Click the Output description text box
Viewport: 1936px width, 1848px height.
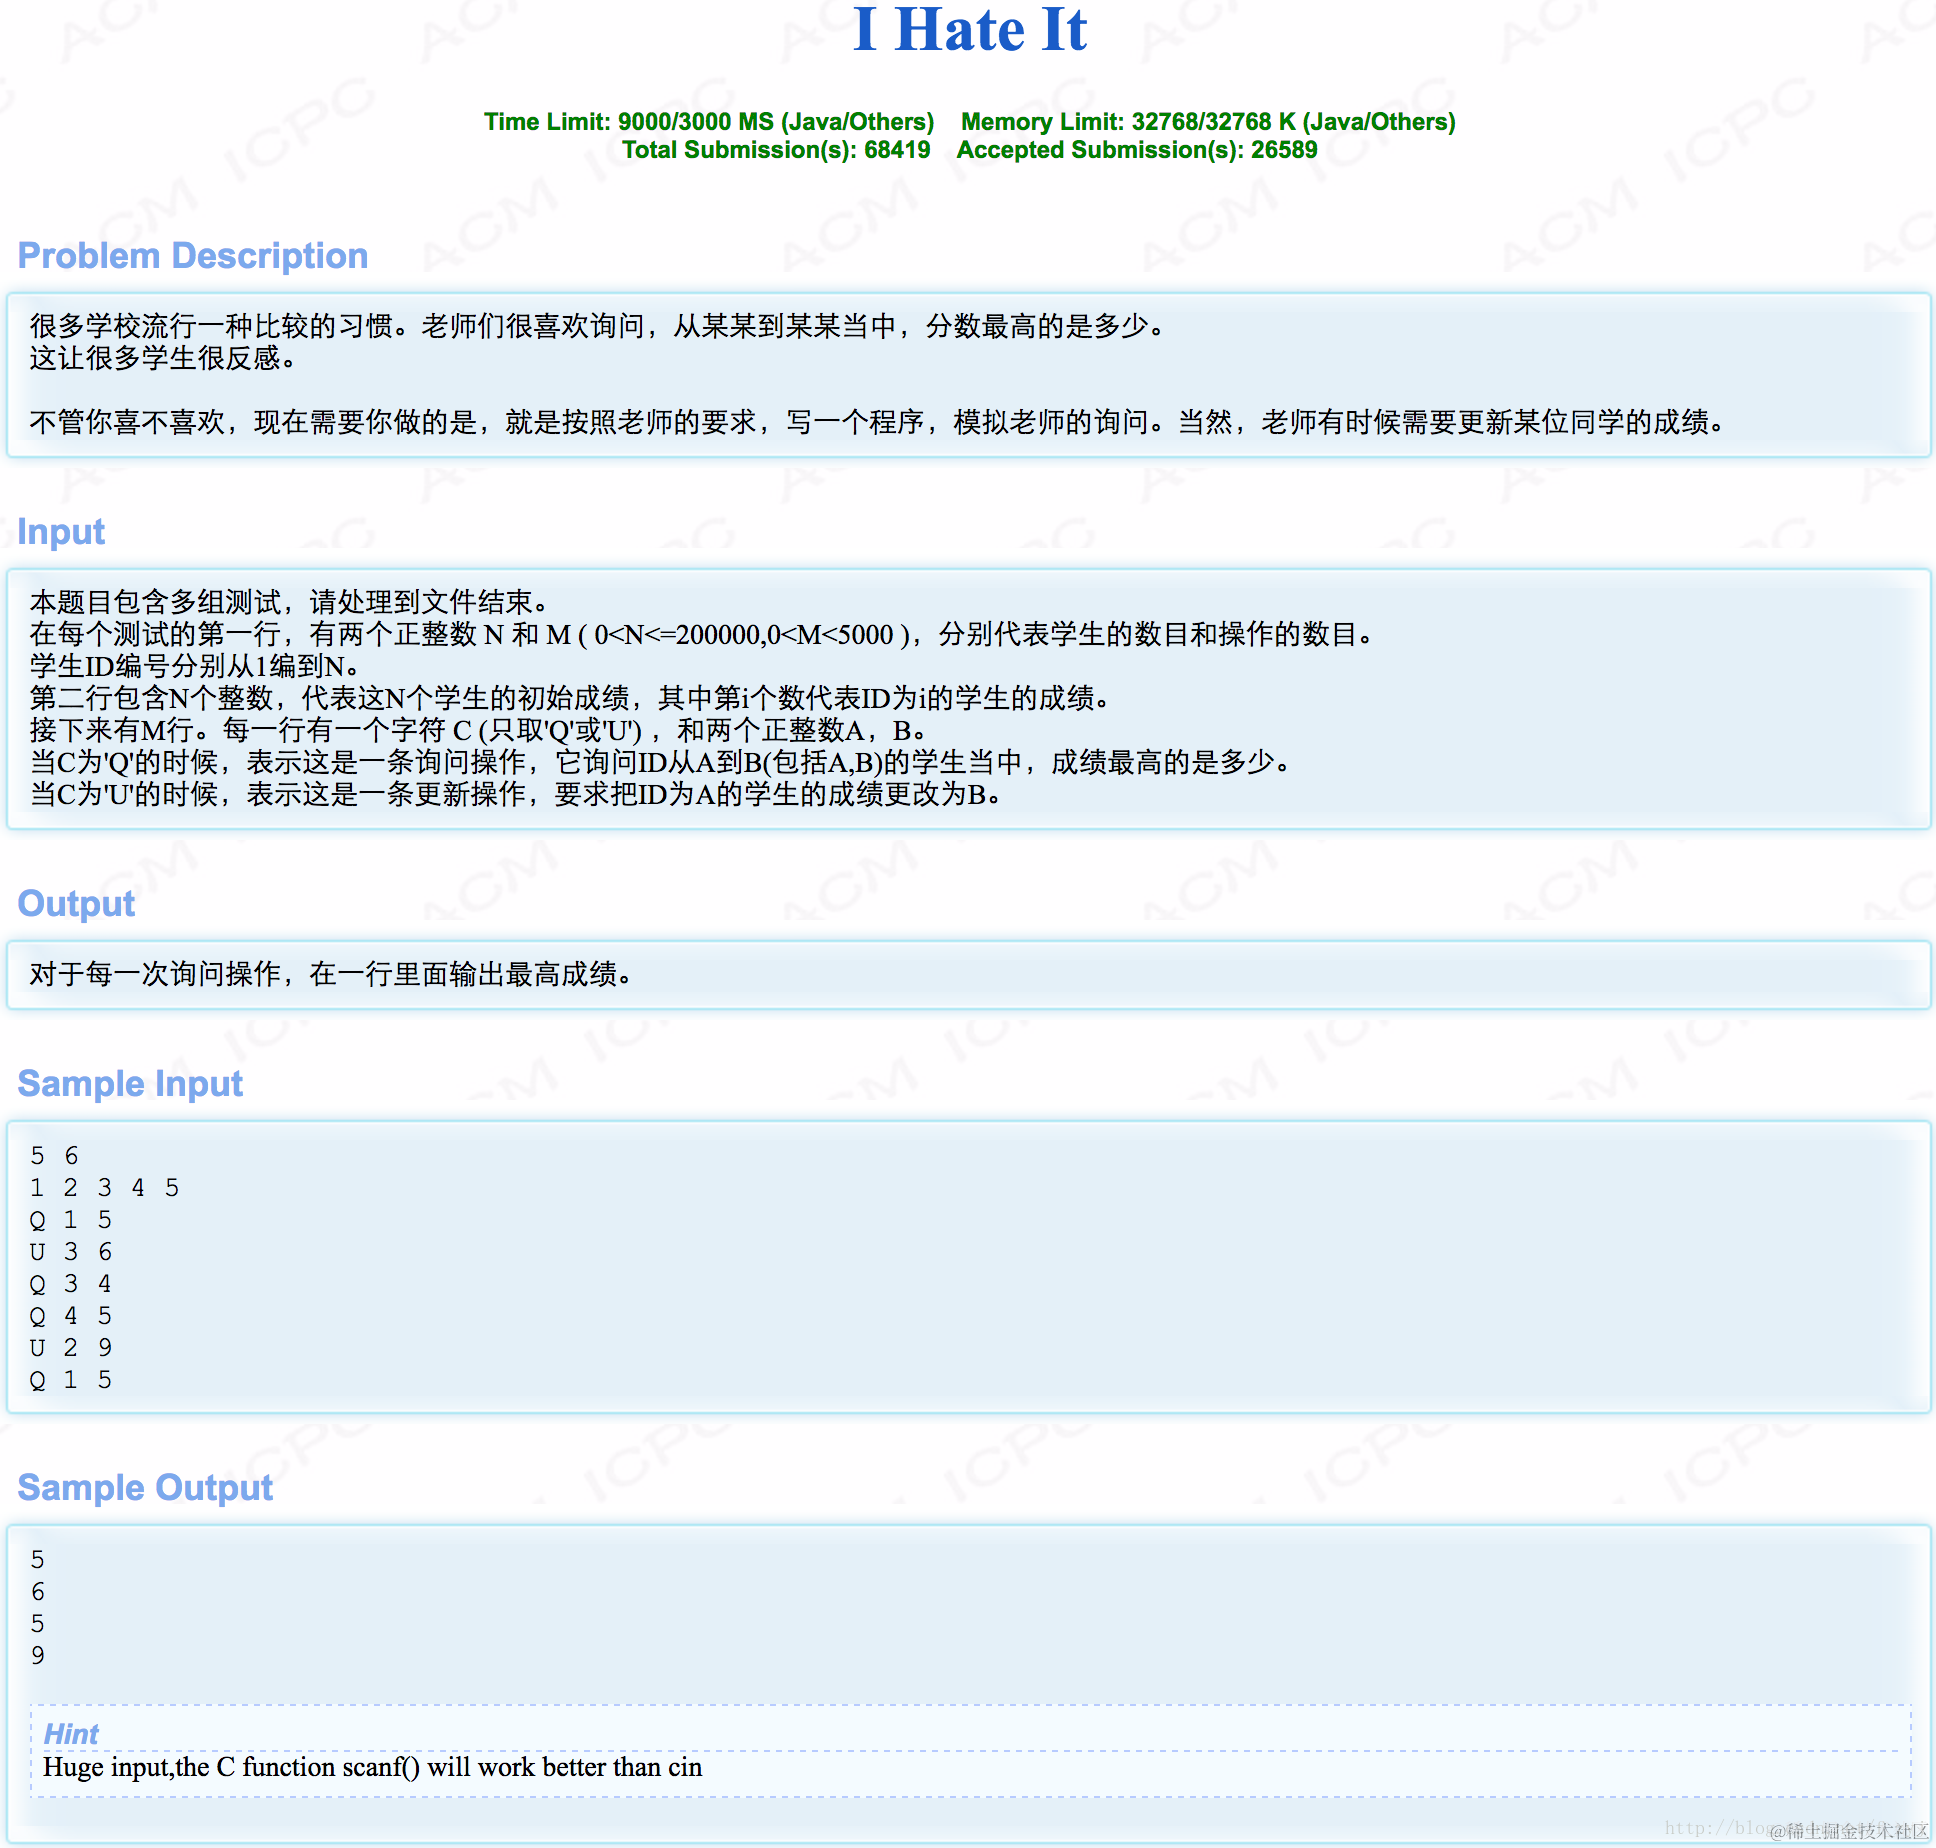pos(968,974)
